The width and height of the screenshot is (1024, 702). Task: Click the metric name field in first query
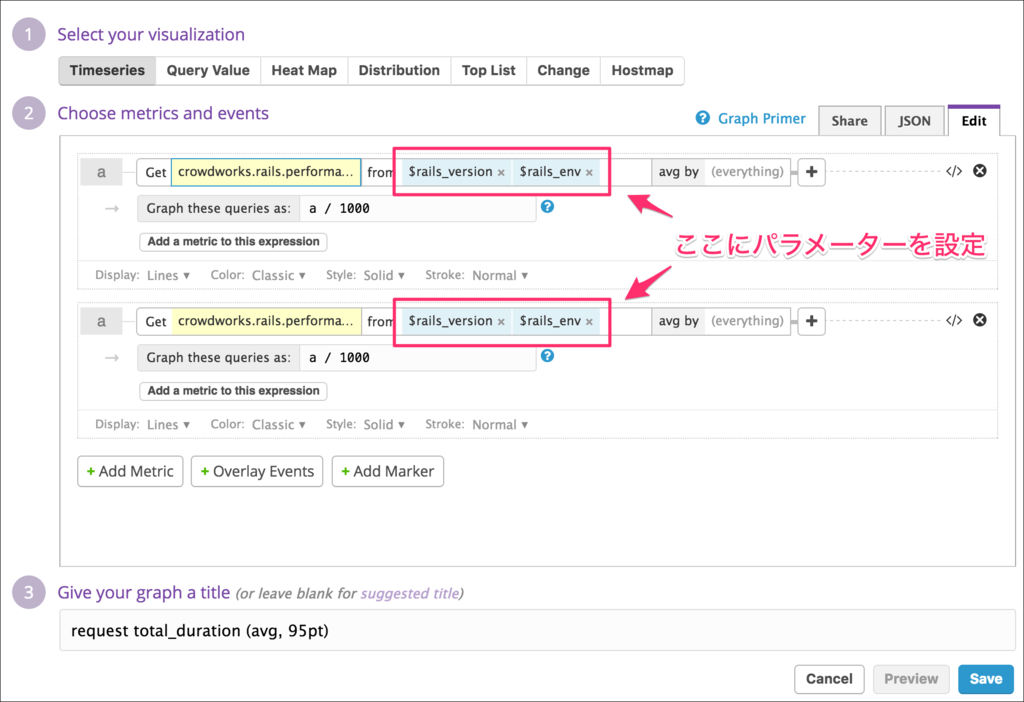click(x=266, y=172)
